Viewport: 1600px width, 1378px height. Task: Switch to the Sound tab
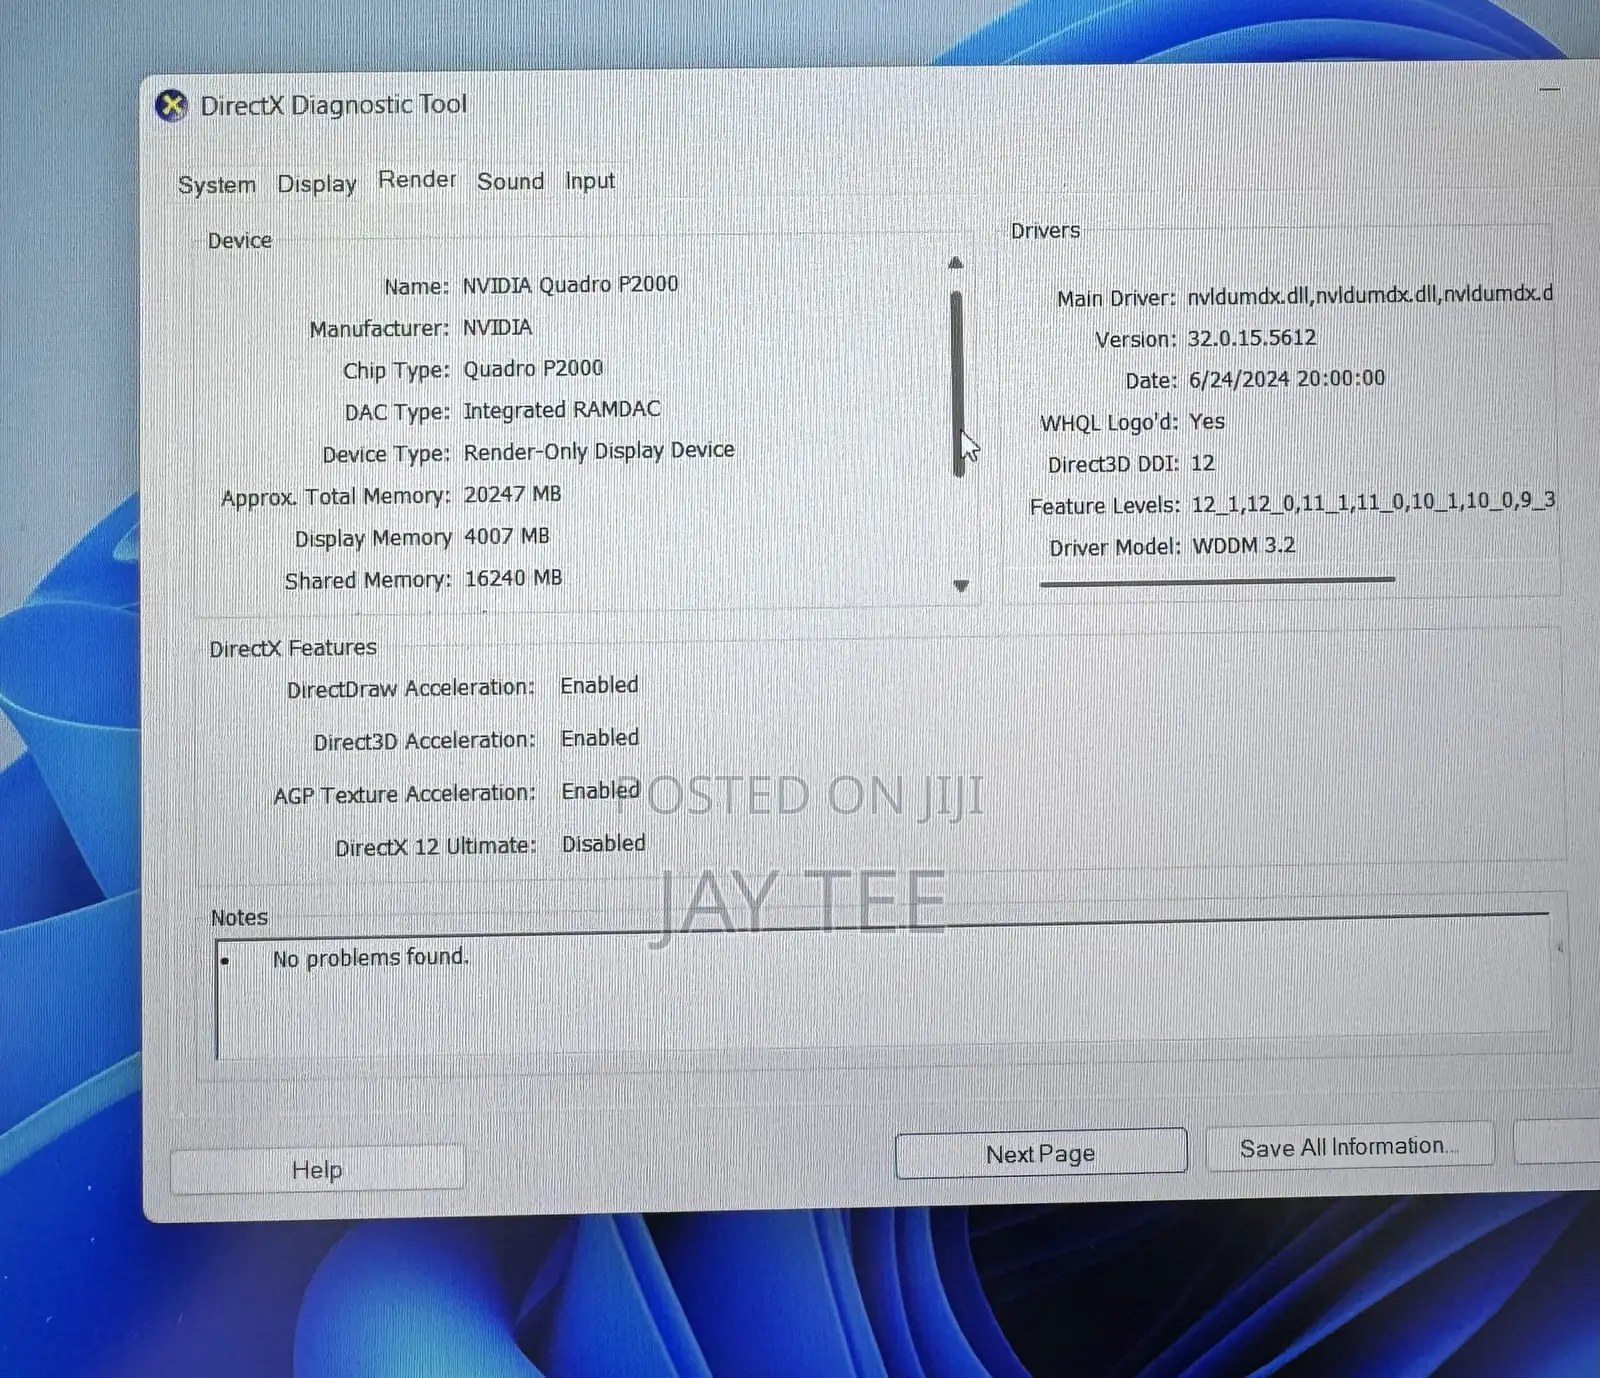point(510,181)
